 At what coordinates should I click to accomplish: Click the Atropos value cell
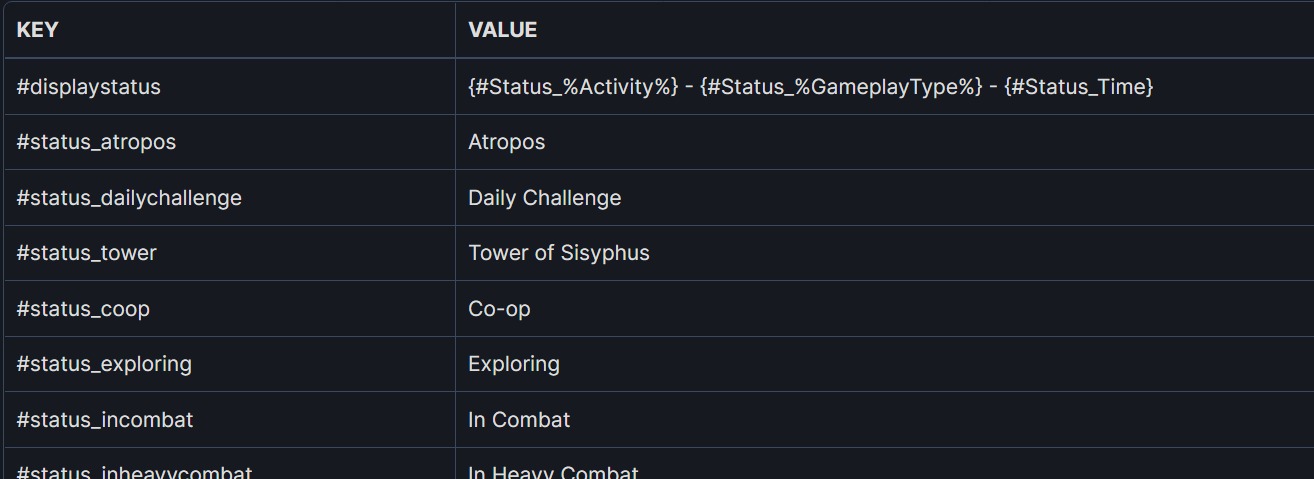point(507,142)
